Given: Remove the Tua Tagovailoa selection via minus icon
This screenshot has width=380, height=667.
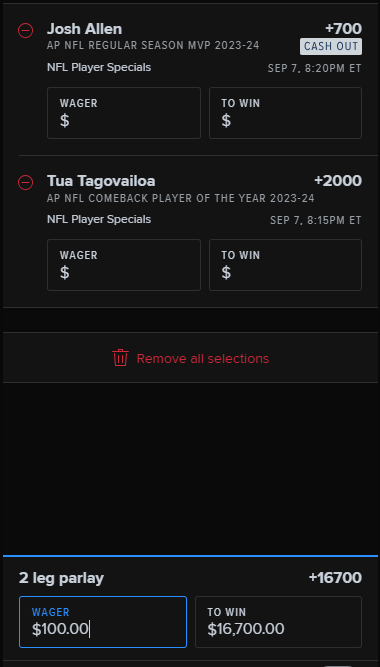Looking at the screenshot, I should pyautogui.click(x=26, y=182).
